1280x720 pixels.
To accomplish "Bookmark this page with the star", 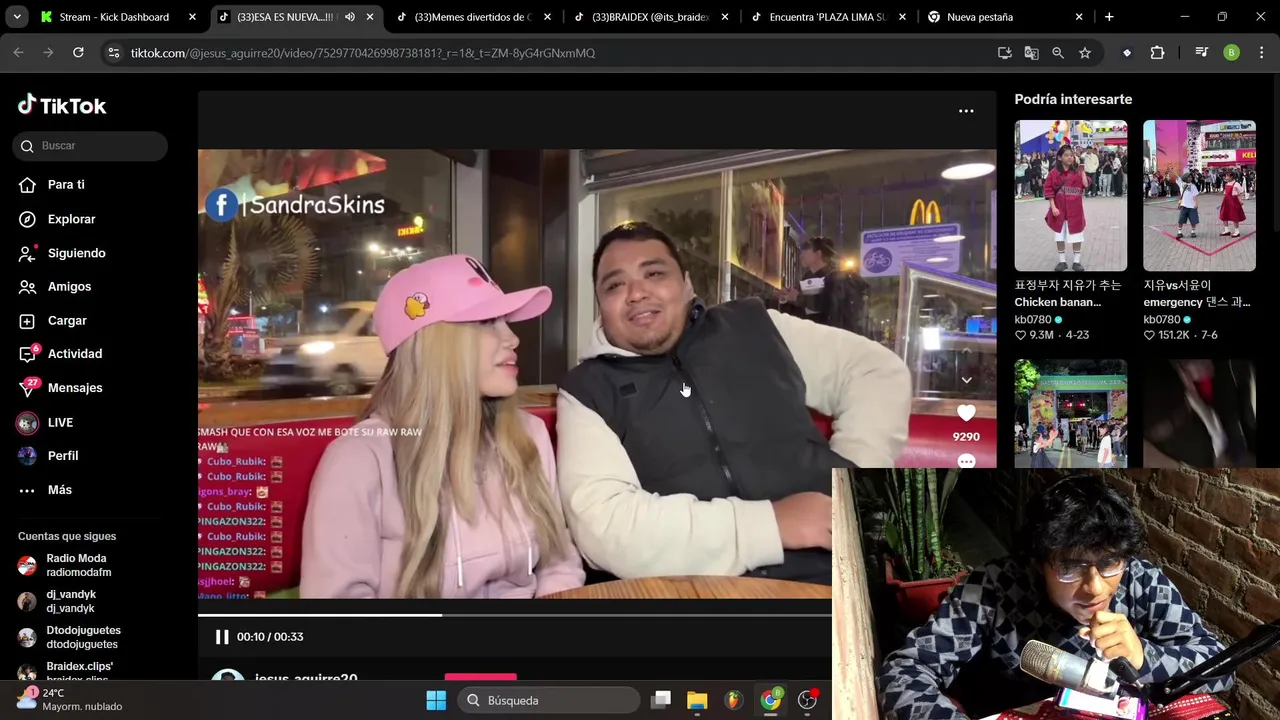I will point(1085,53).
